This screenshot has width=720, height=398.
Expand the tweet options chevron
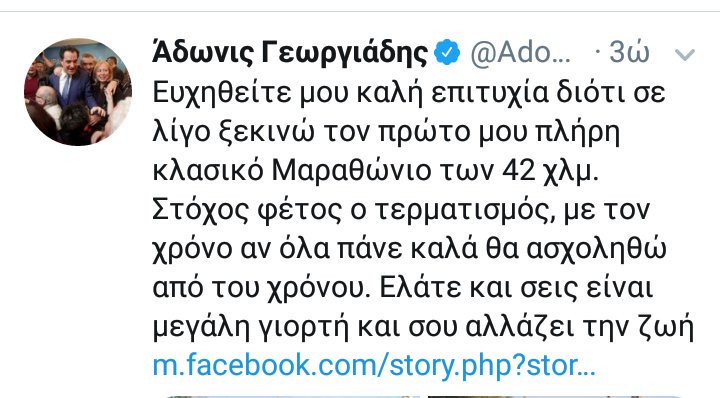[x=685, y=55]
